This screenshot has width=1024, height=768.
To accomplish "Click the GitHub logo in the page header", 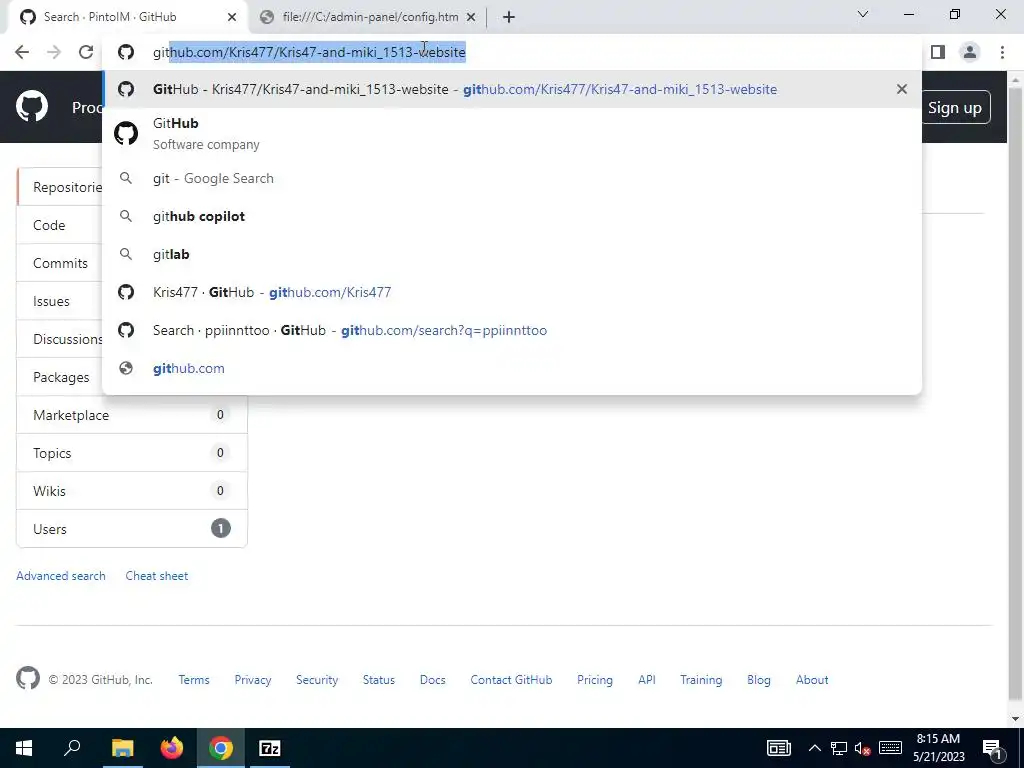I will [x=31, y=106].
